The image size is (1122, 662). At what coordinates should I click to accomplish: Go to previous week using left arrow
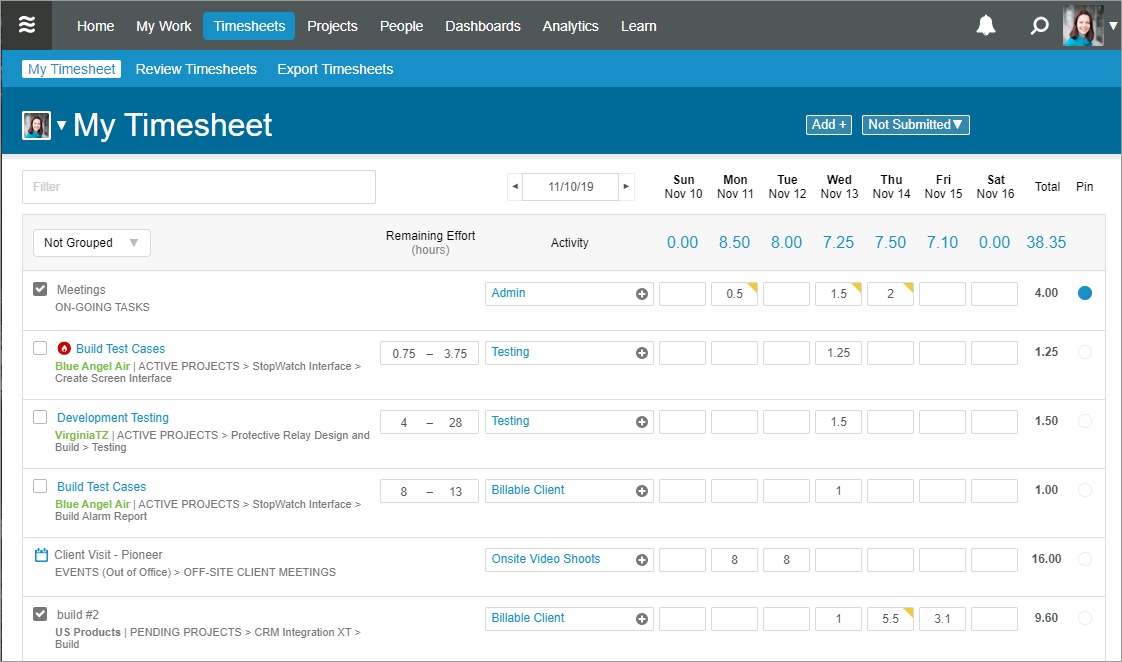click(x=515, y=187)
